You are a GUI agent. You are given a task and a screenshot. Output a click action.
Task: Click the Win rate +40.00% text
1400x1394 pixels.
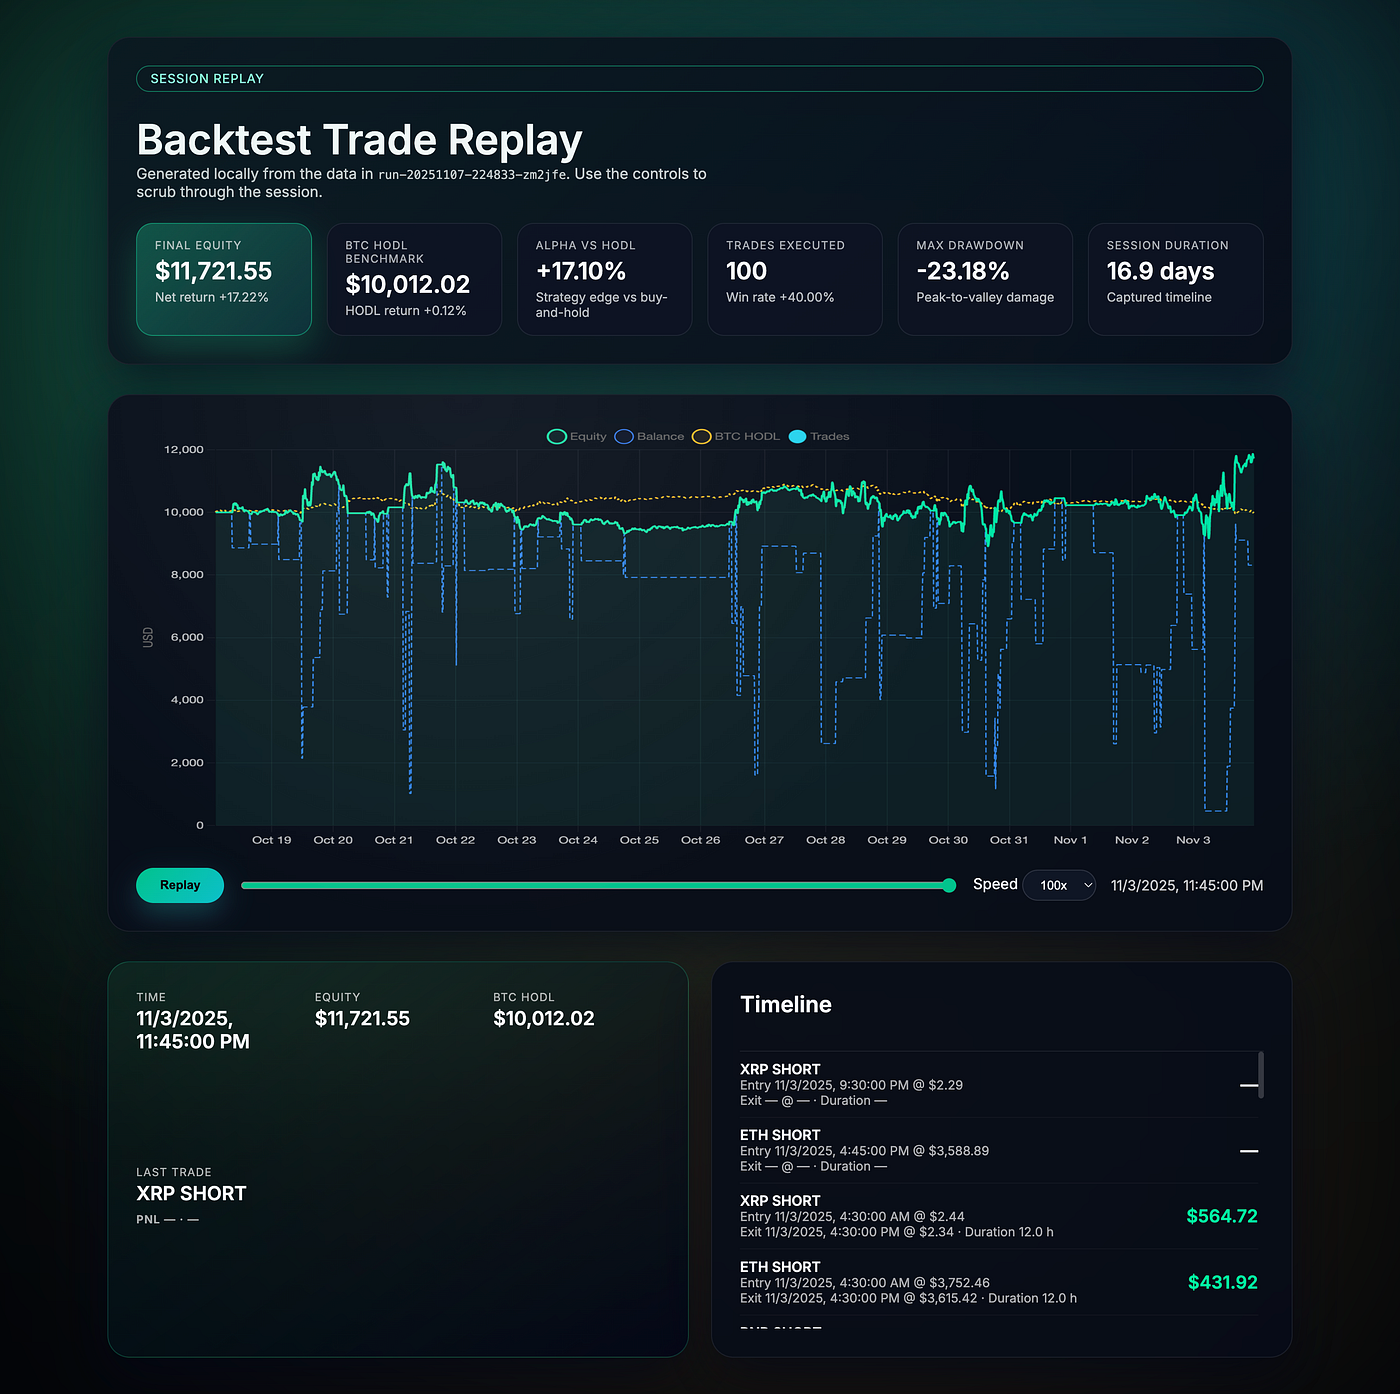coord(780,297)
